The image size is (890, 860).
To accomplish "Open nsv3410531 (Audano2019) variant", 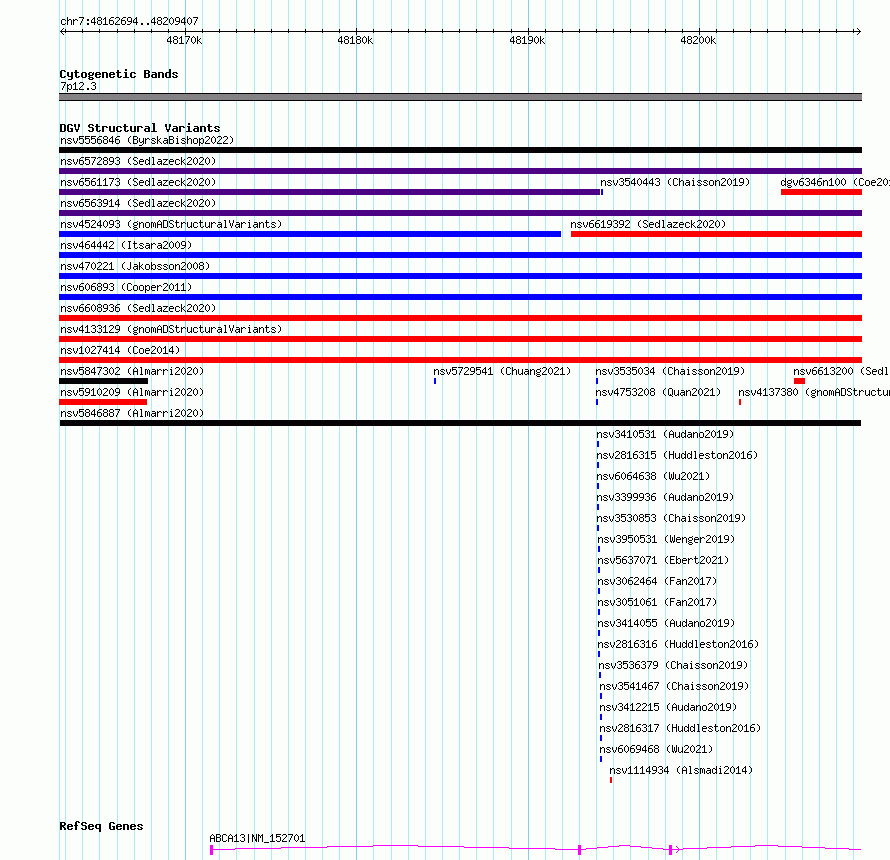I will pos(665,434).
